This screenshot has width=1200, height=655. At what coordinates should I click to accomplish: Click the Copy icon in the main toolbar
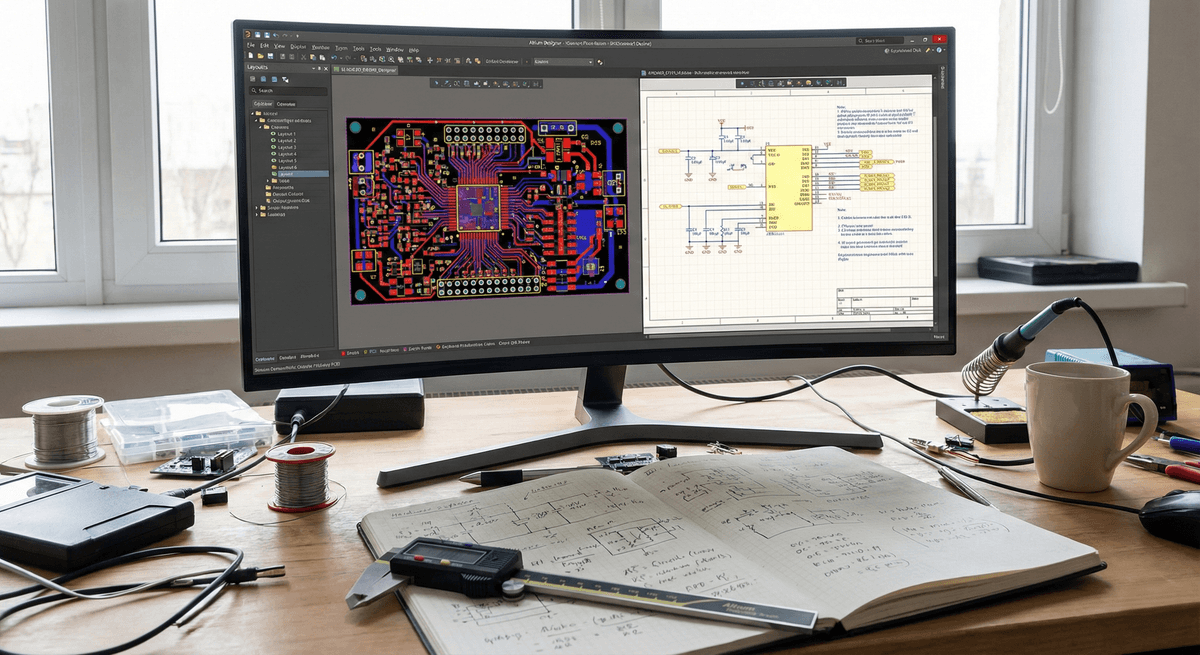point(313,56)
